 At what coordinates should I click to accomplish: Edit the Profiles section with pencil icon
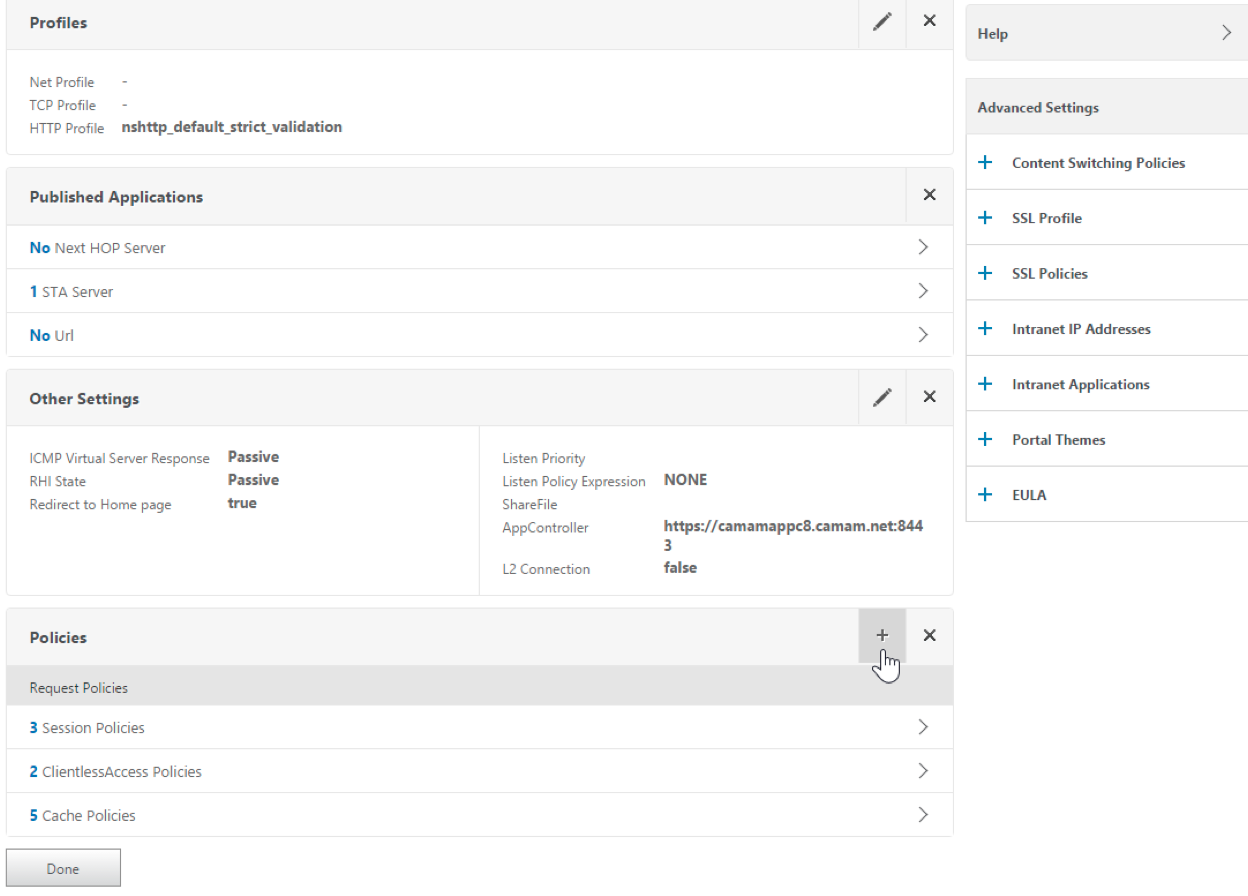(x=882, y=22)
